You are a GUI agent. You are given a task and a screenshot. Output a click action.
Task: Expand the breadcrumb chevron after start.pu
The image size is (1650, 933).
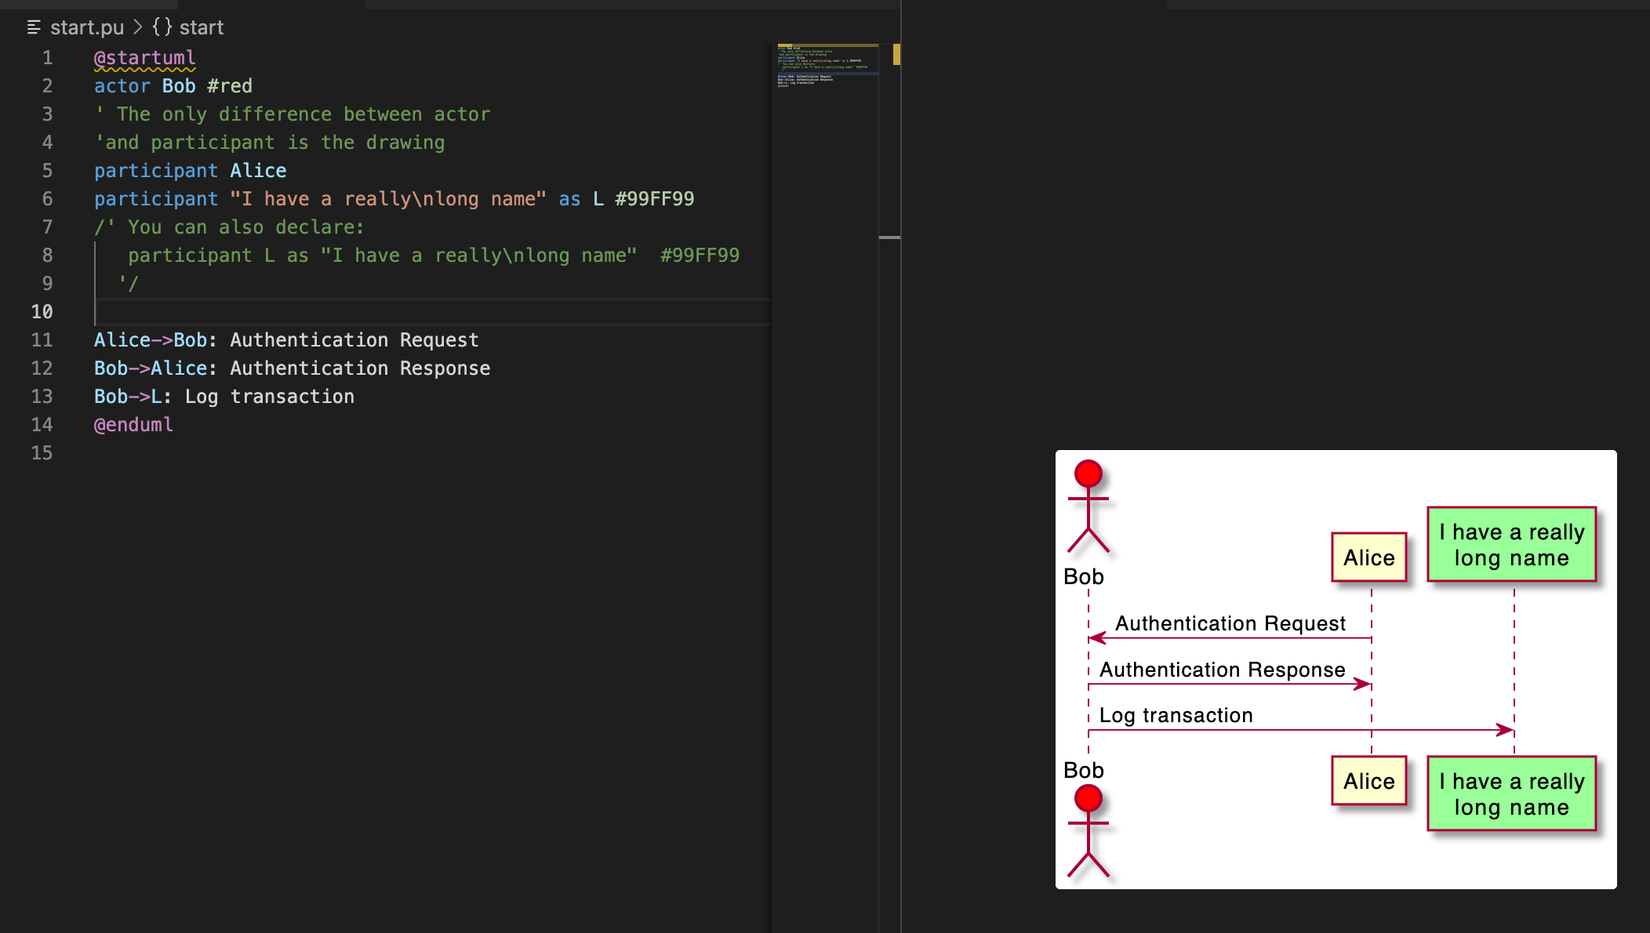click(138, 27)
